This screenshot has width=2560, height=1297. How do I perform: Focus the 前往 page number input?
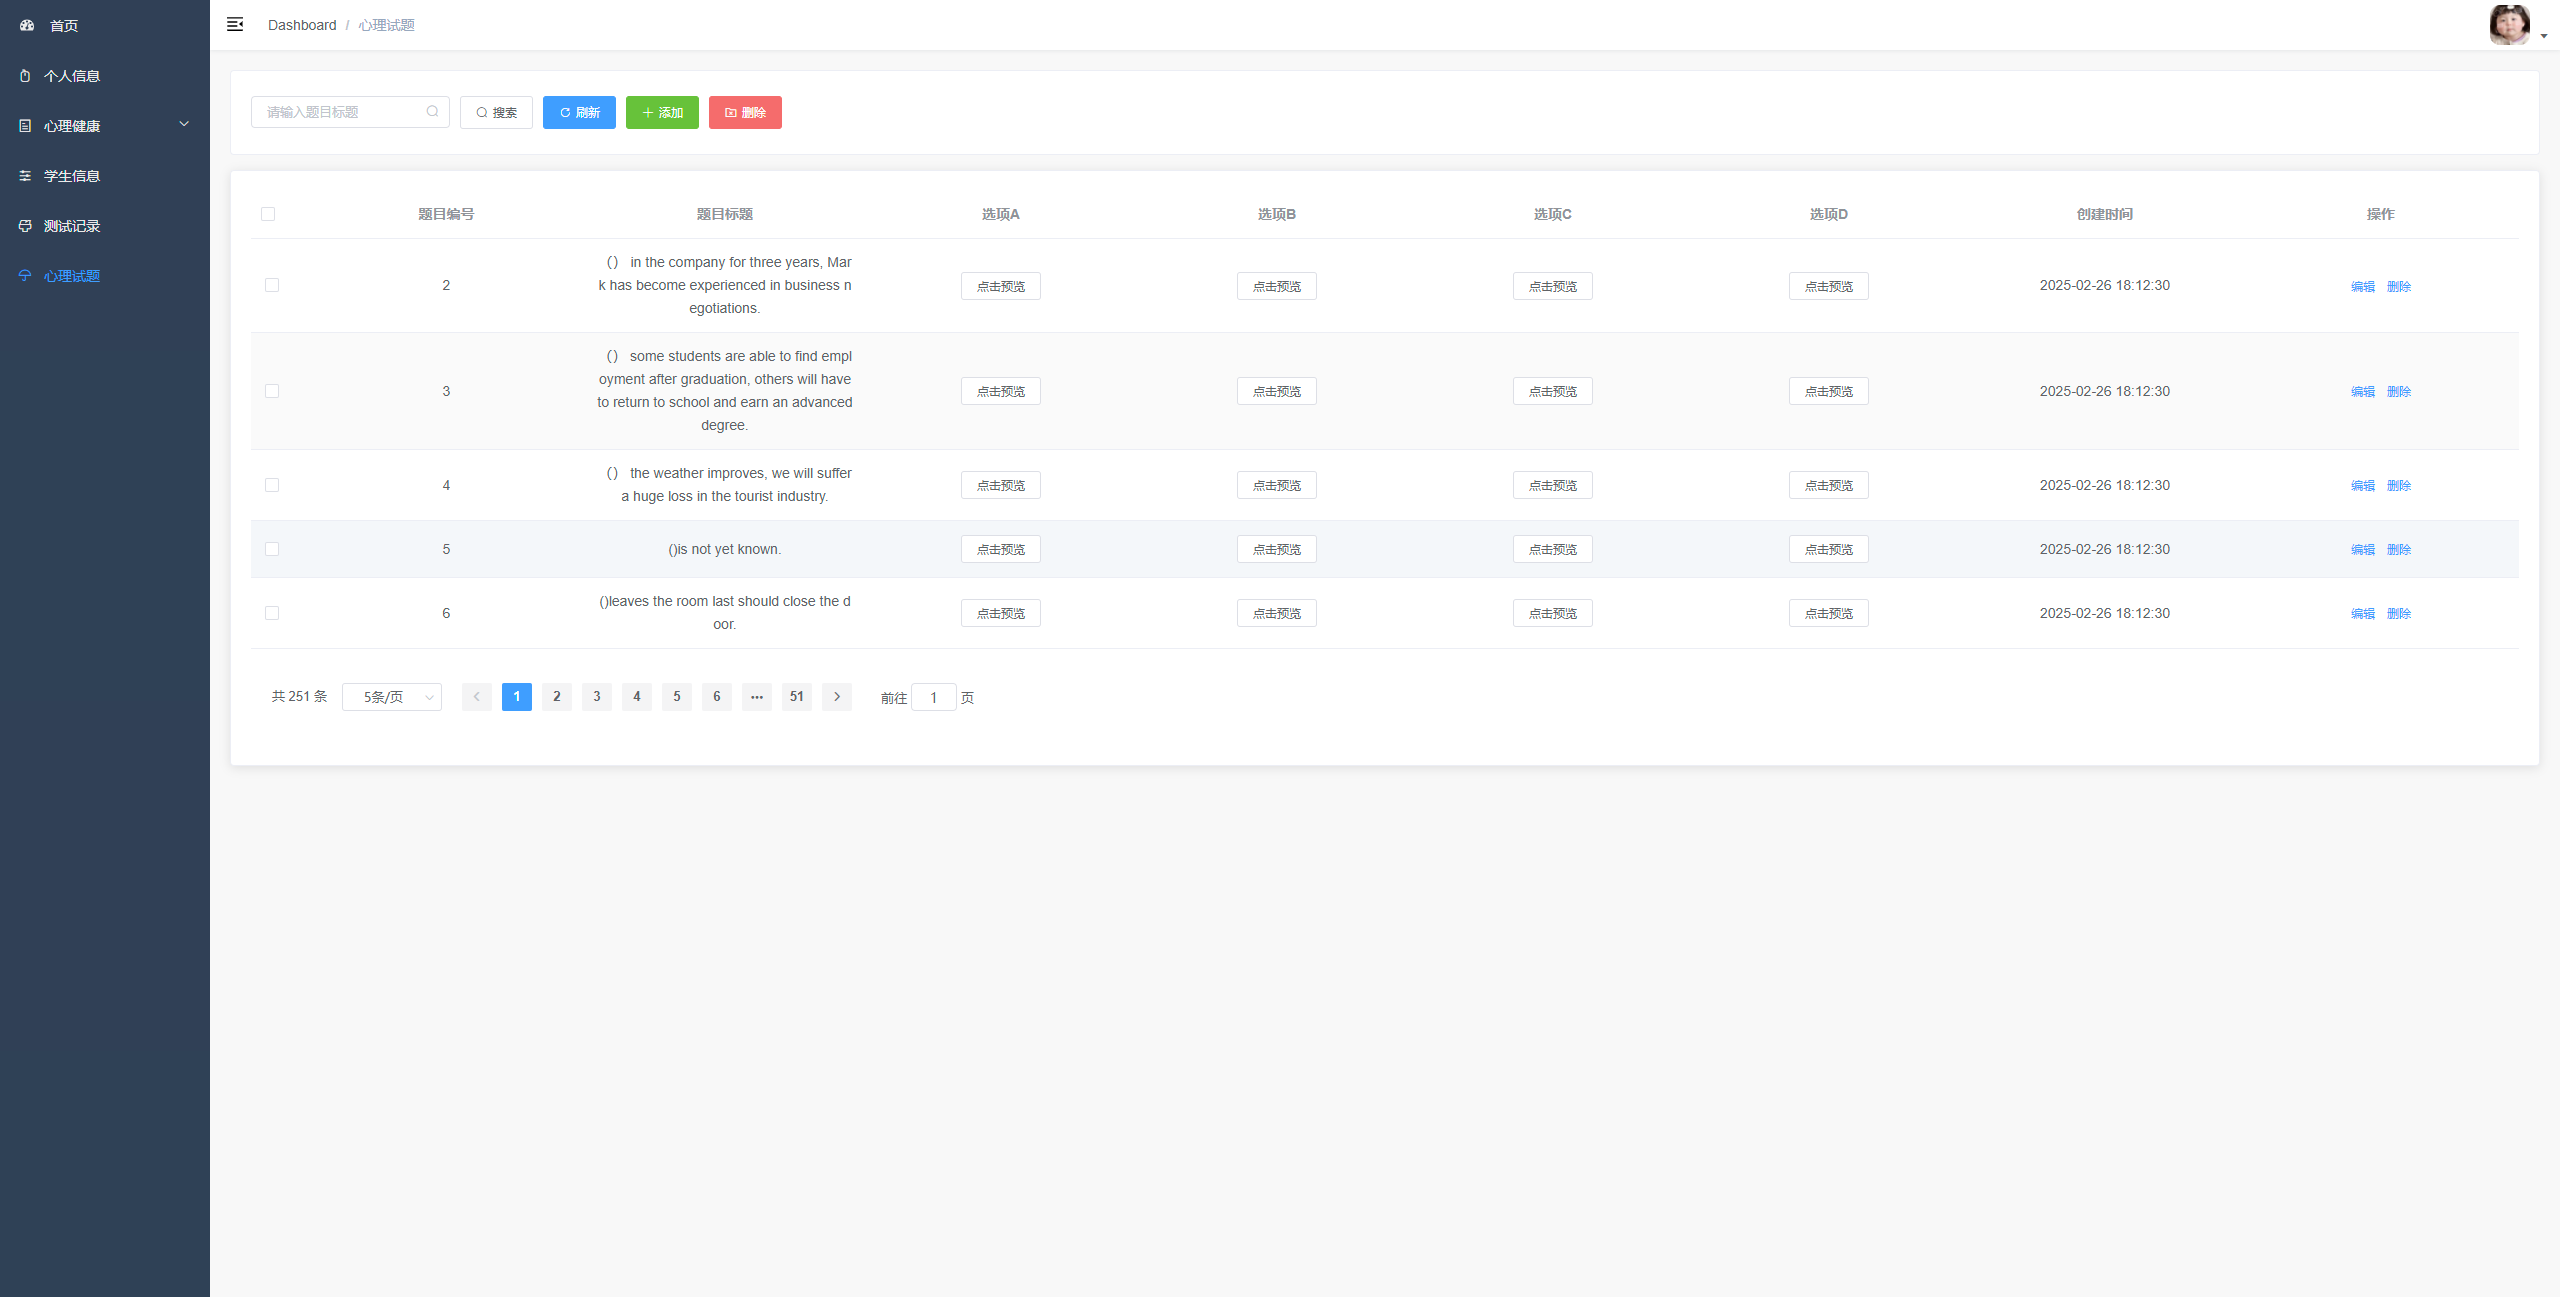[x=934, y=697]
